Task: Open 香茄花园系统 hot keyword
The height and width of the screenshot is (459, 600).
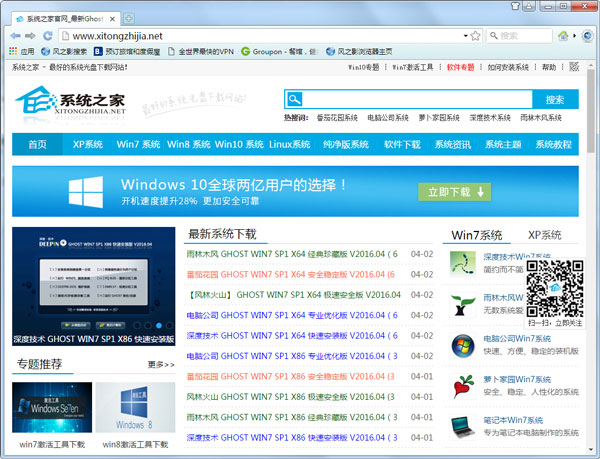Action: coord(337,118)
